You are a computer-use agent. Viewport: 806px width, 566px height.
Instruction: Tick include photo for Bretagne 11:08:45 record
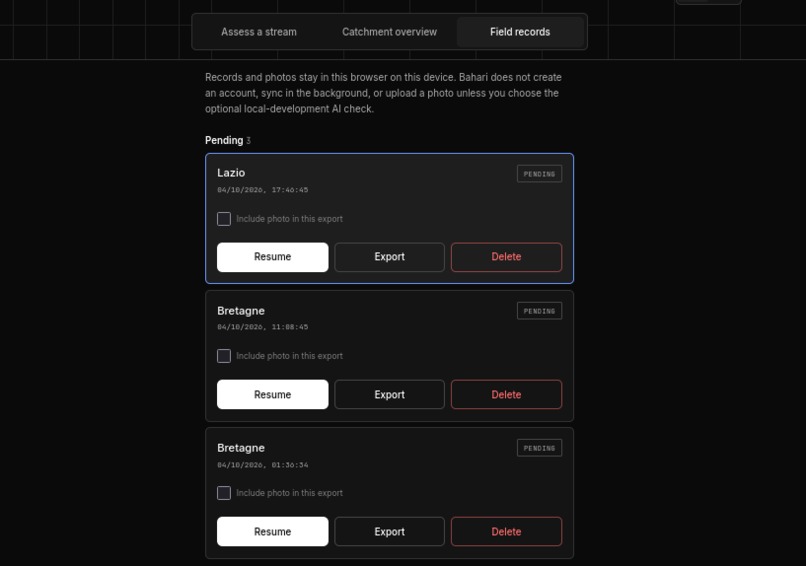pos(224,356)
